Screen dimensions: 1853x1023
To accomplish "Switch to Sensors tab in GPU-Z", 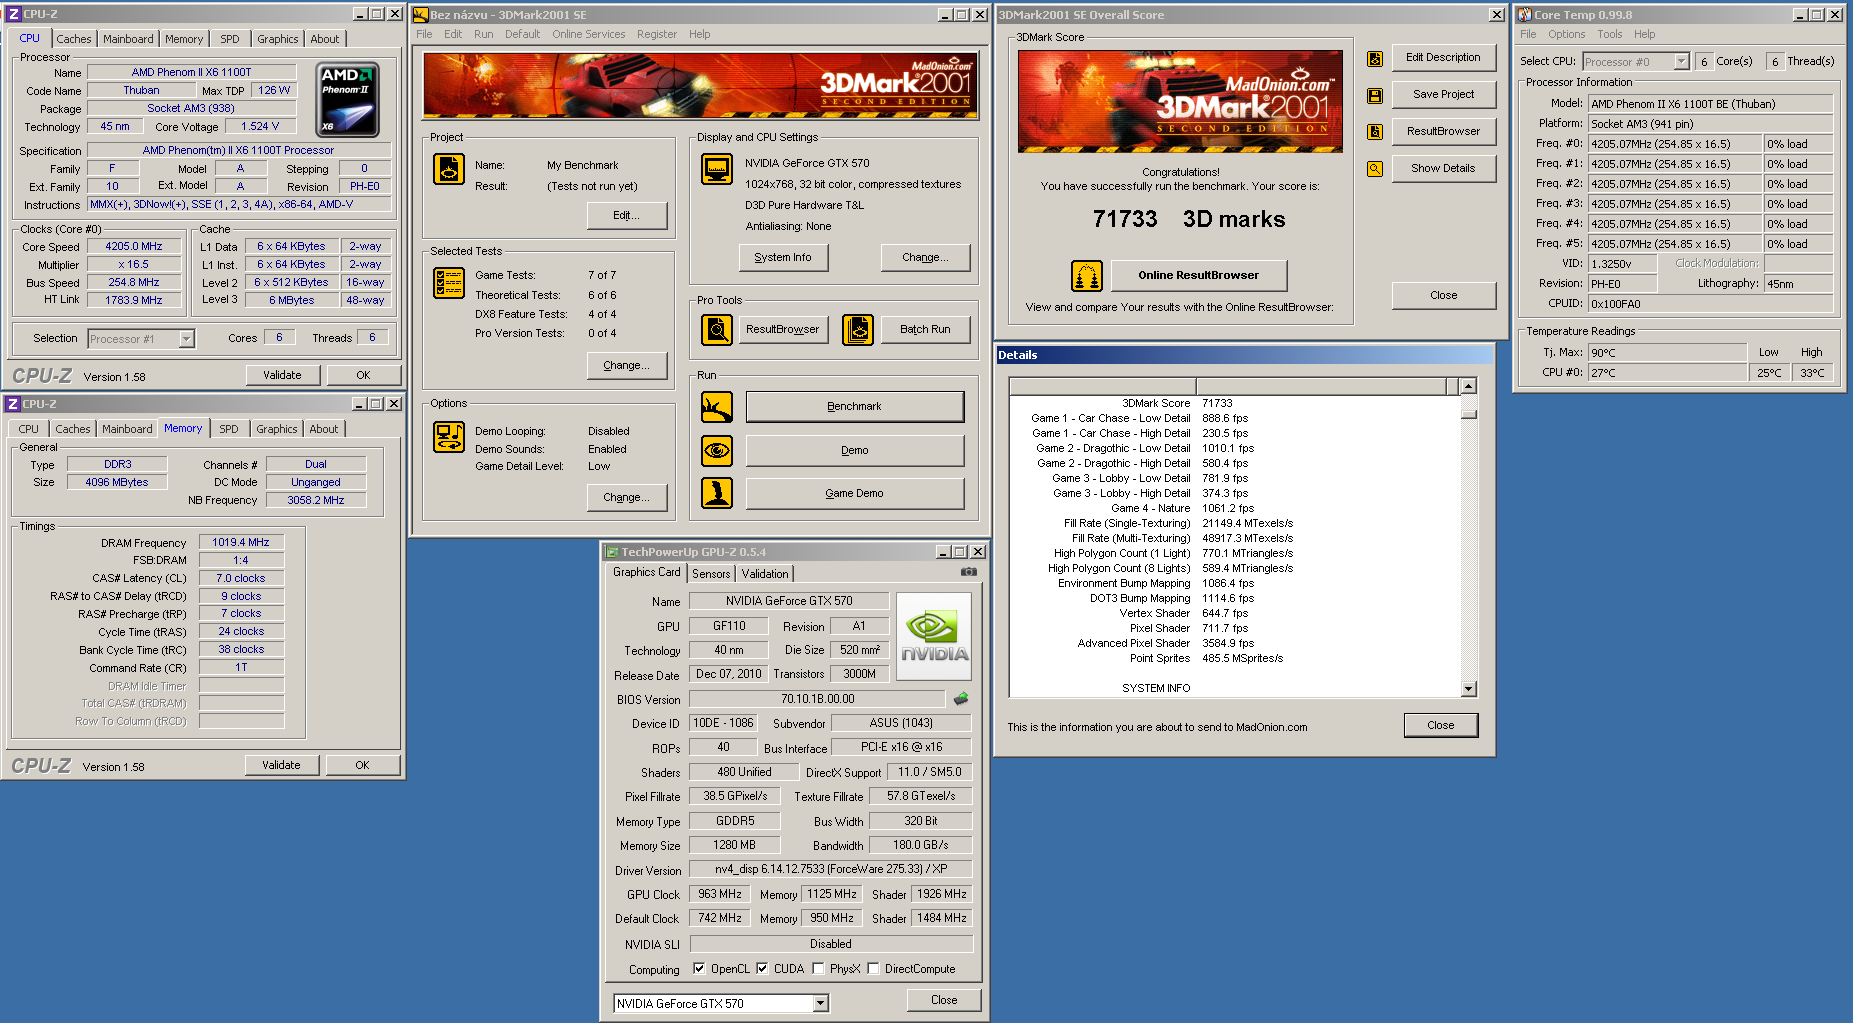I will (711, 574).
